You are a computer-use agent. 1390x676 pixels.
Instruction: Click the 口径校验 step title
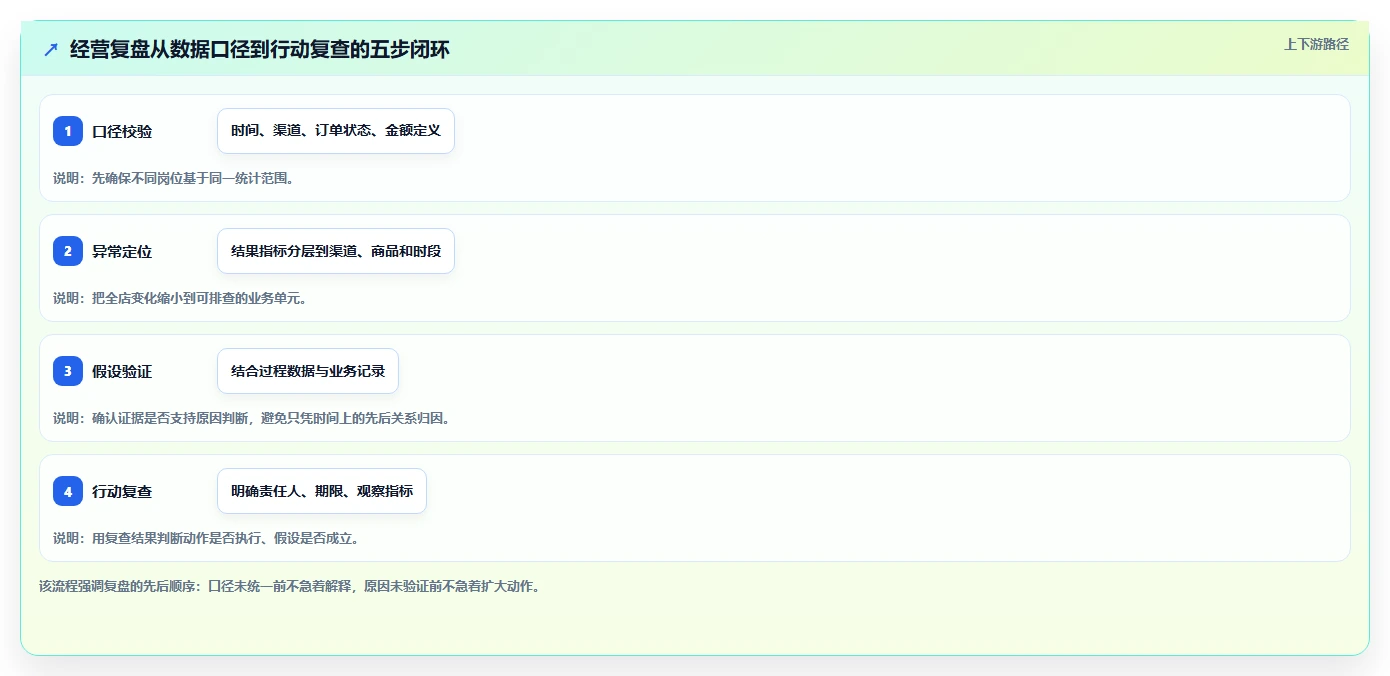tap(122, 131)
